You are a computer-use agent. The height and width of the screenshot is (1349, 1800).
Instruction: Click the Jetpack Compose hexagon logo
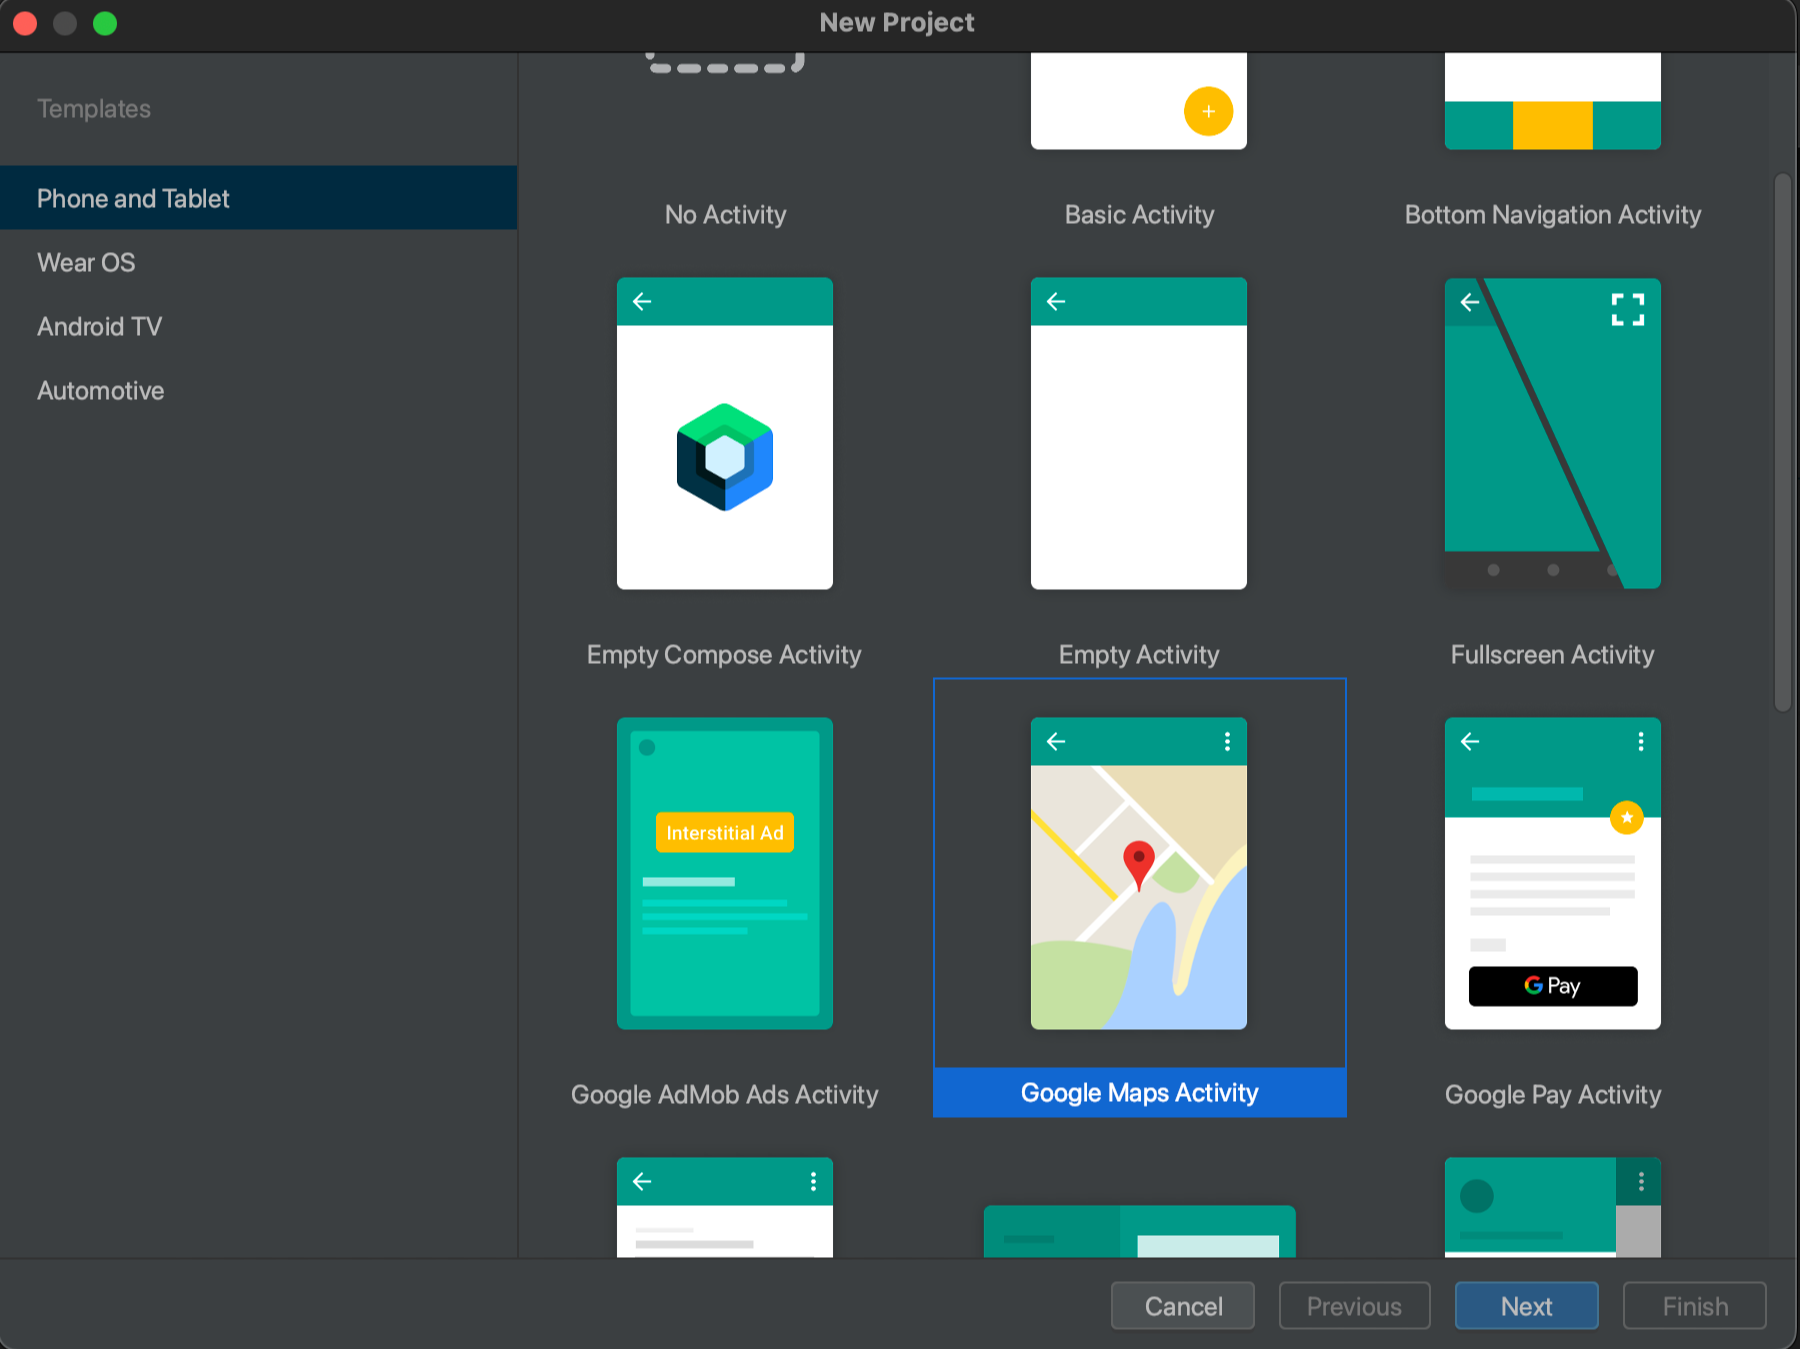(x=725, y=457)
